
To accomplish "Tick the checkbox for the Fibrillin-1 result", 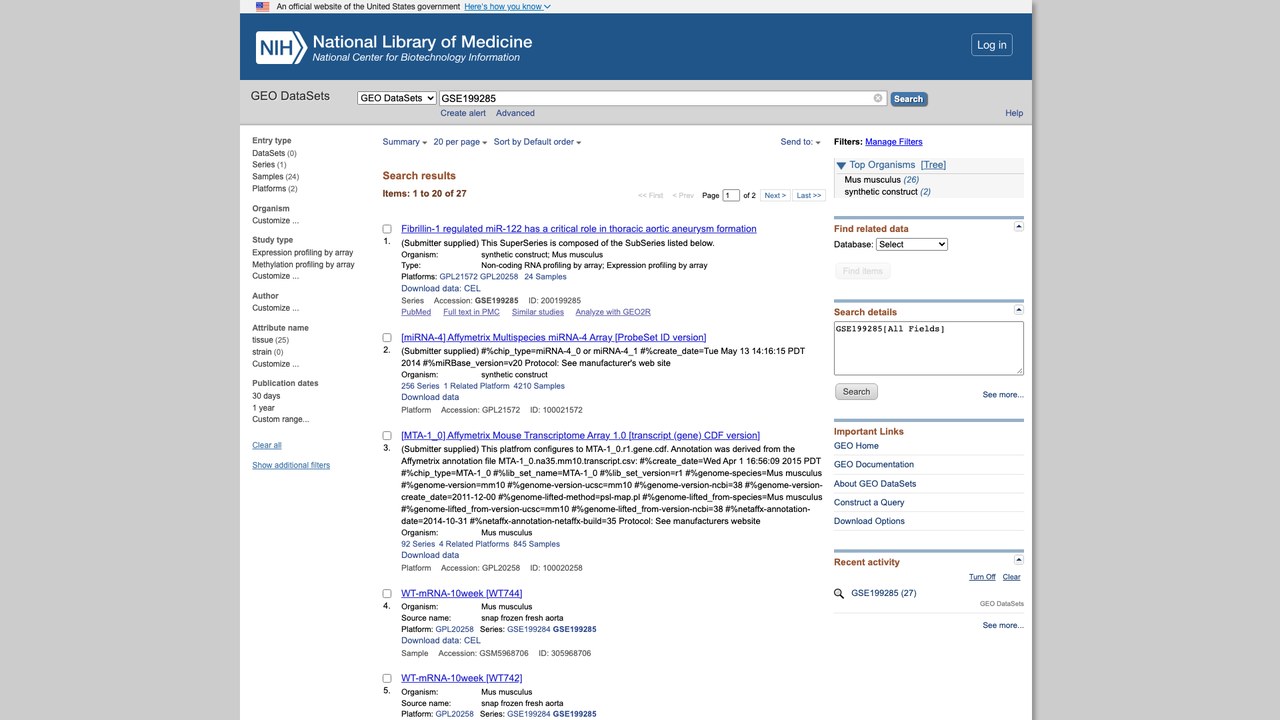I will 387,229.
